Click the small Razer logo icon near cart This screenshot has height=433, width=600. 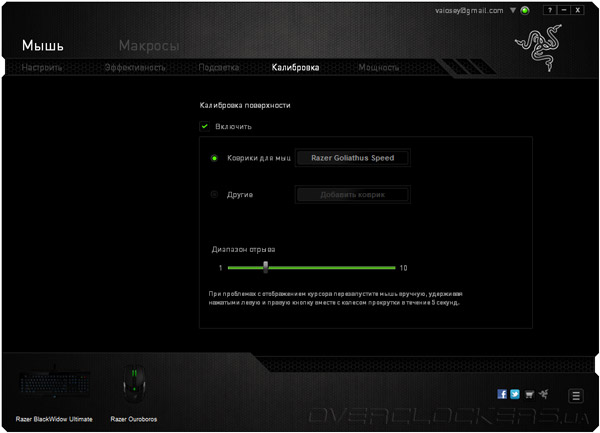543,394
